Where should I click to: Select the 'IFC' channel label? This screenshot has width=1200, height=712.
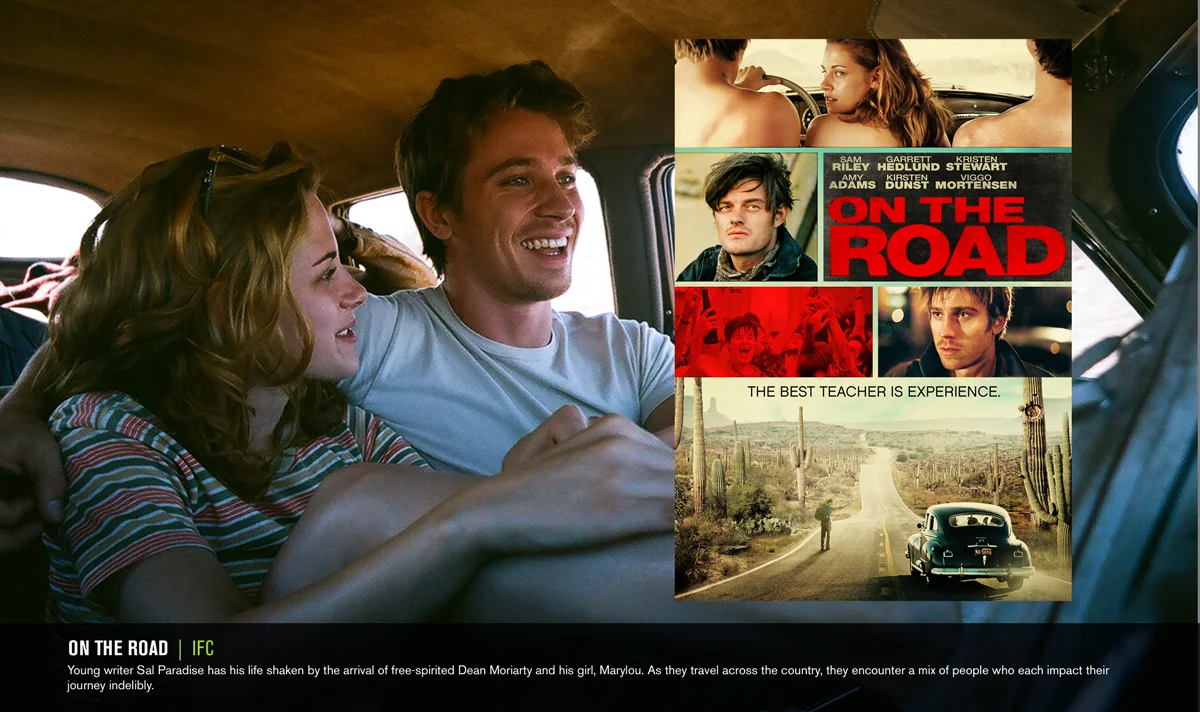pyautogui.click(x=203, y=649)
